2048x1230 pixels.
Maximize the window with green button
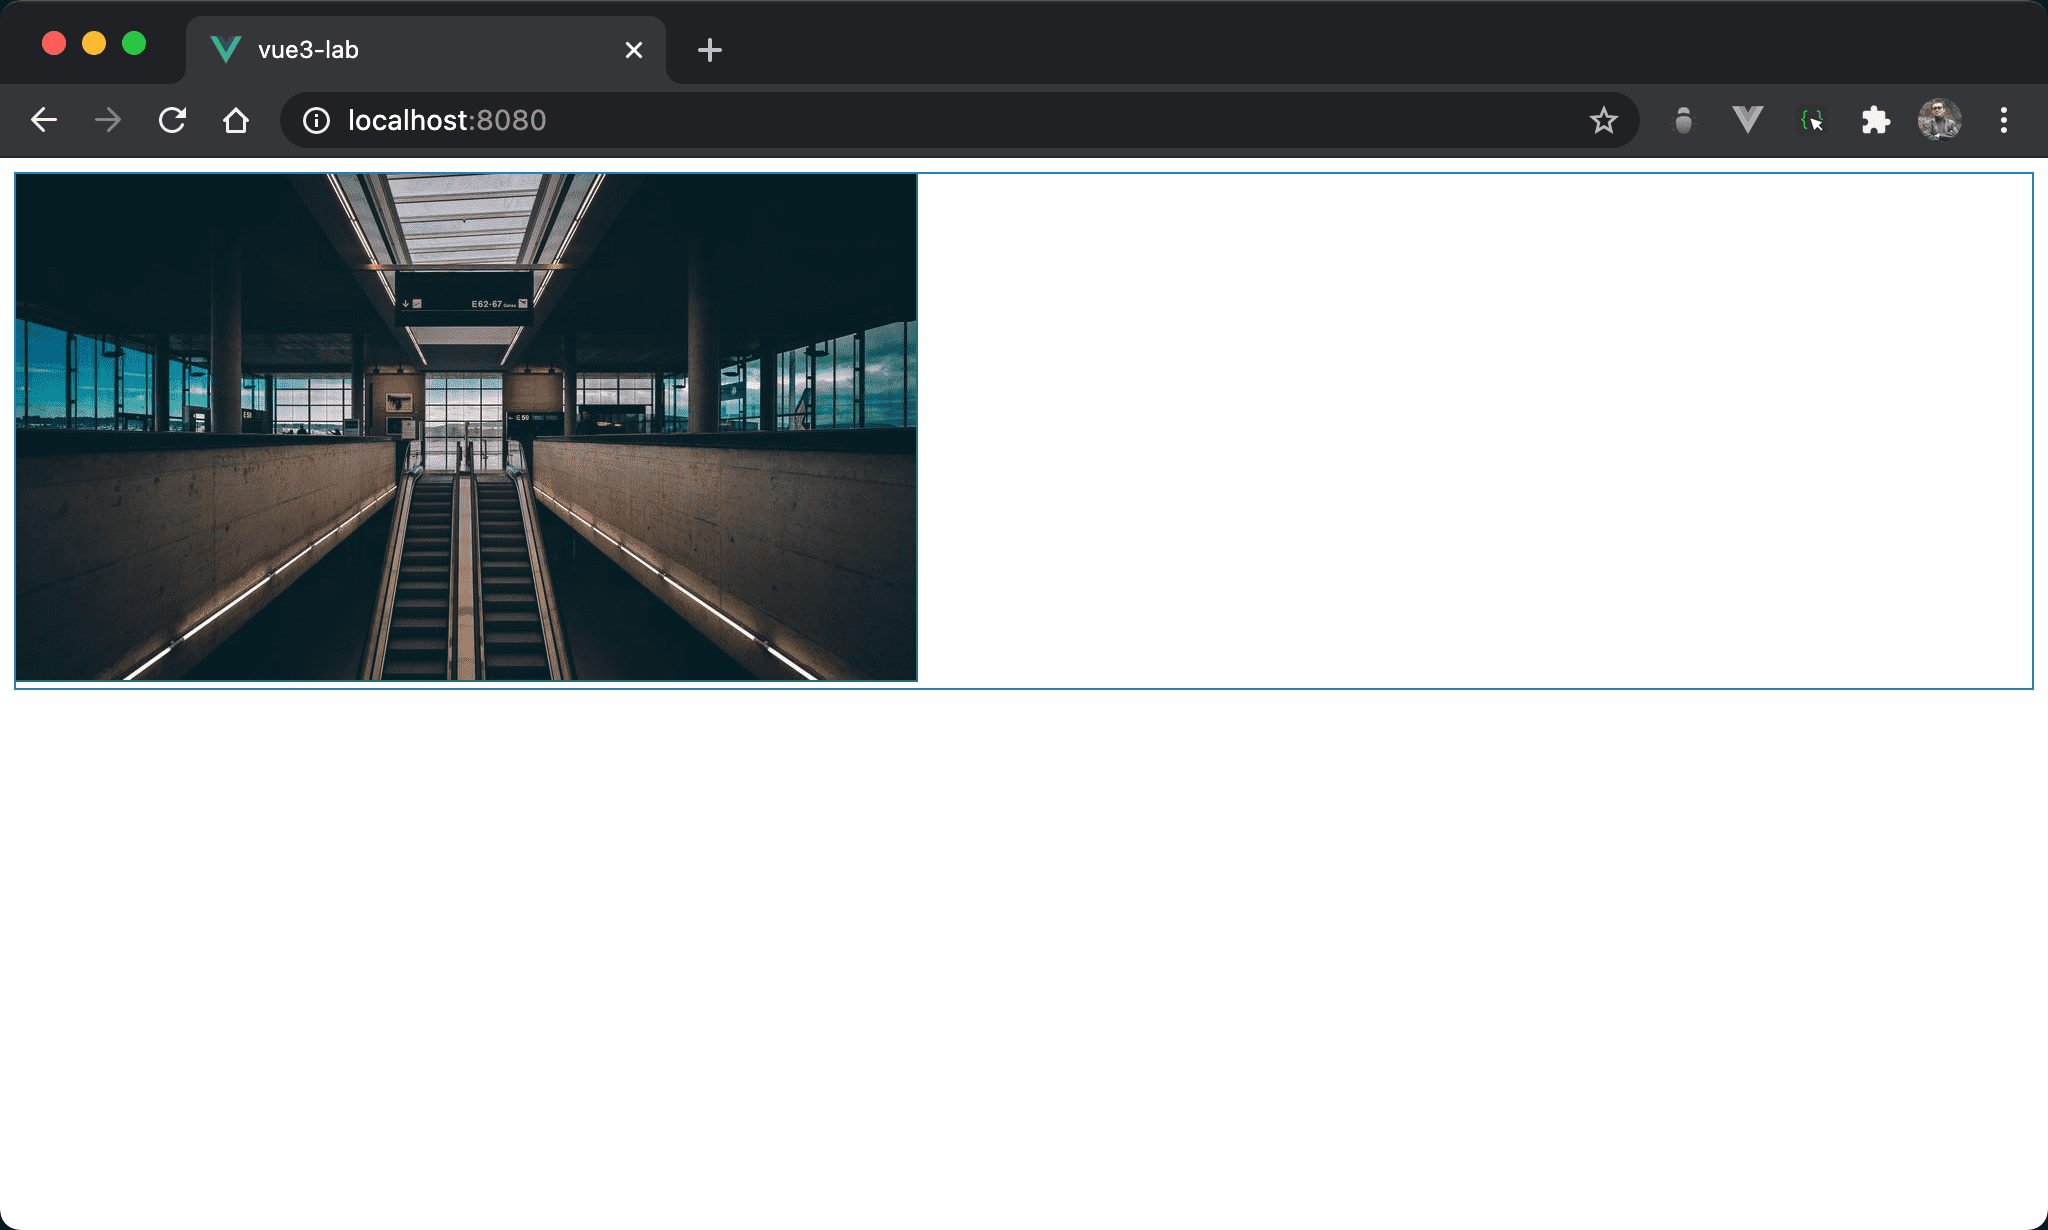(134, 44)
